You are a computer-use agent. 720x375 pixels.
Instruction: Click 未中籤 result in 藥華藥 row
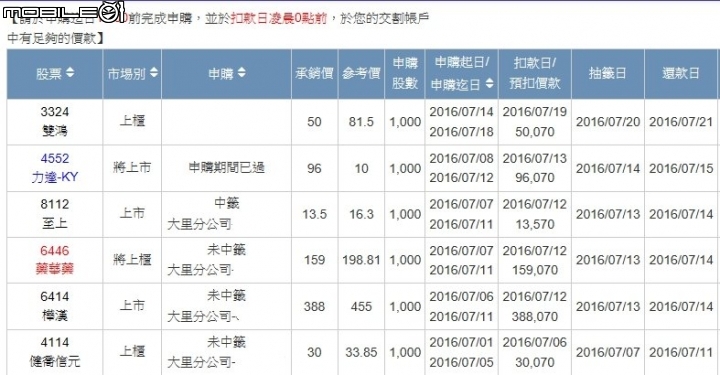click(226, 249)
